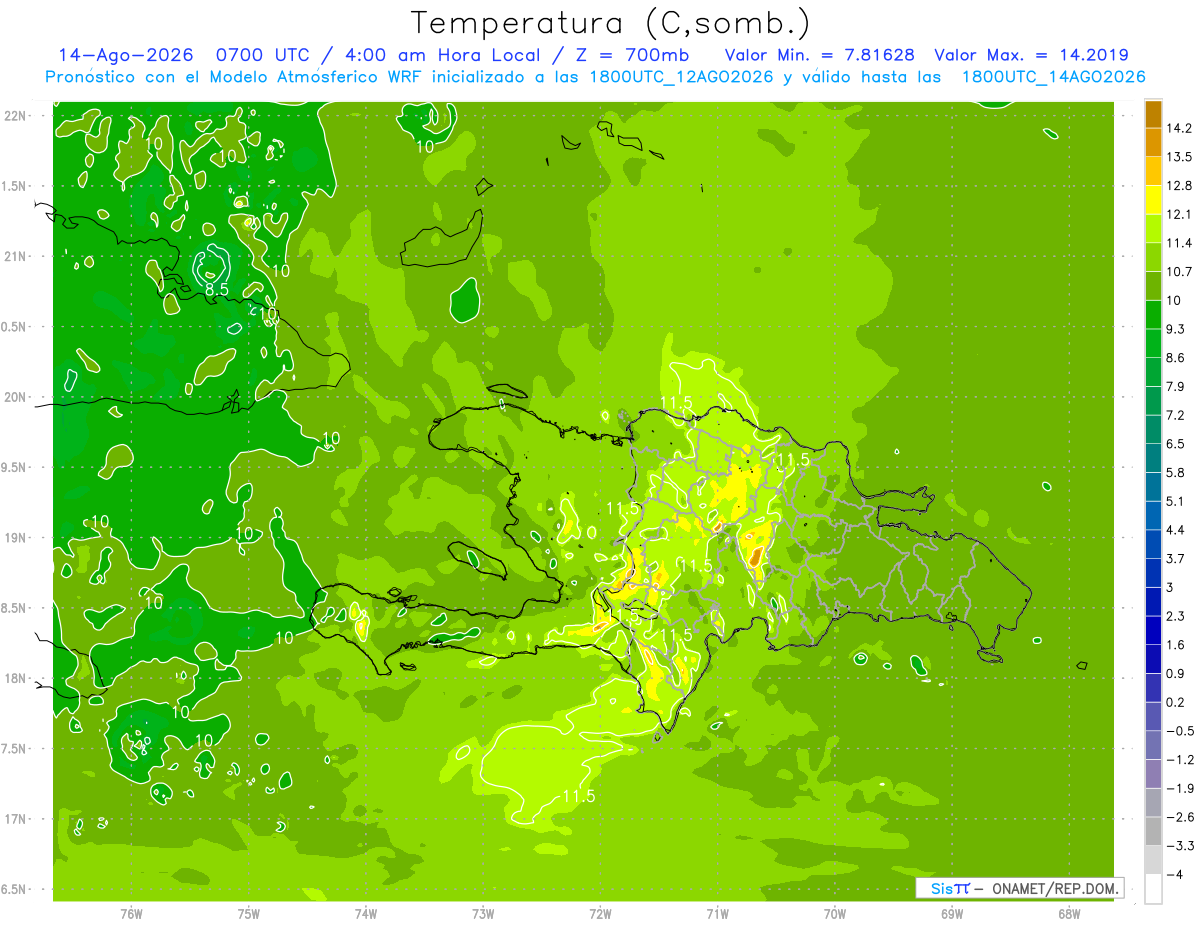Image resolution: width=1200 pixels, height=927 pixels.
Task: Click the colorbar label "3.7"
Action: 1176,558
